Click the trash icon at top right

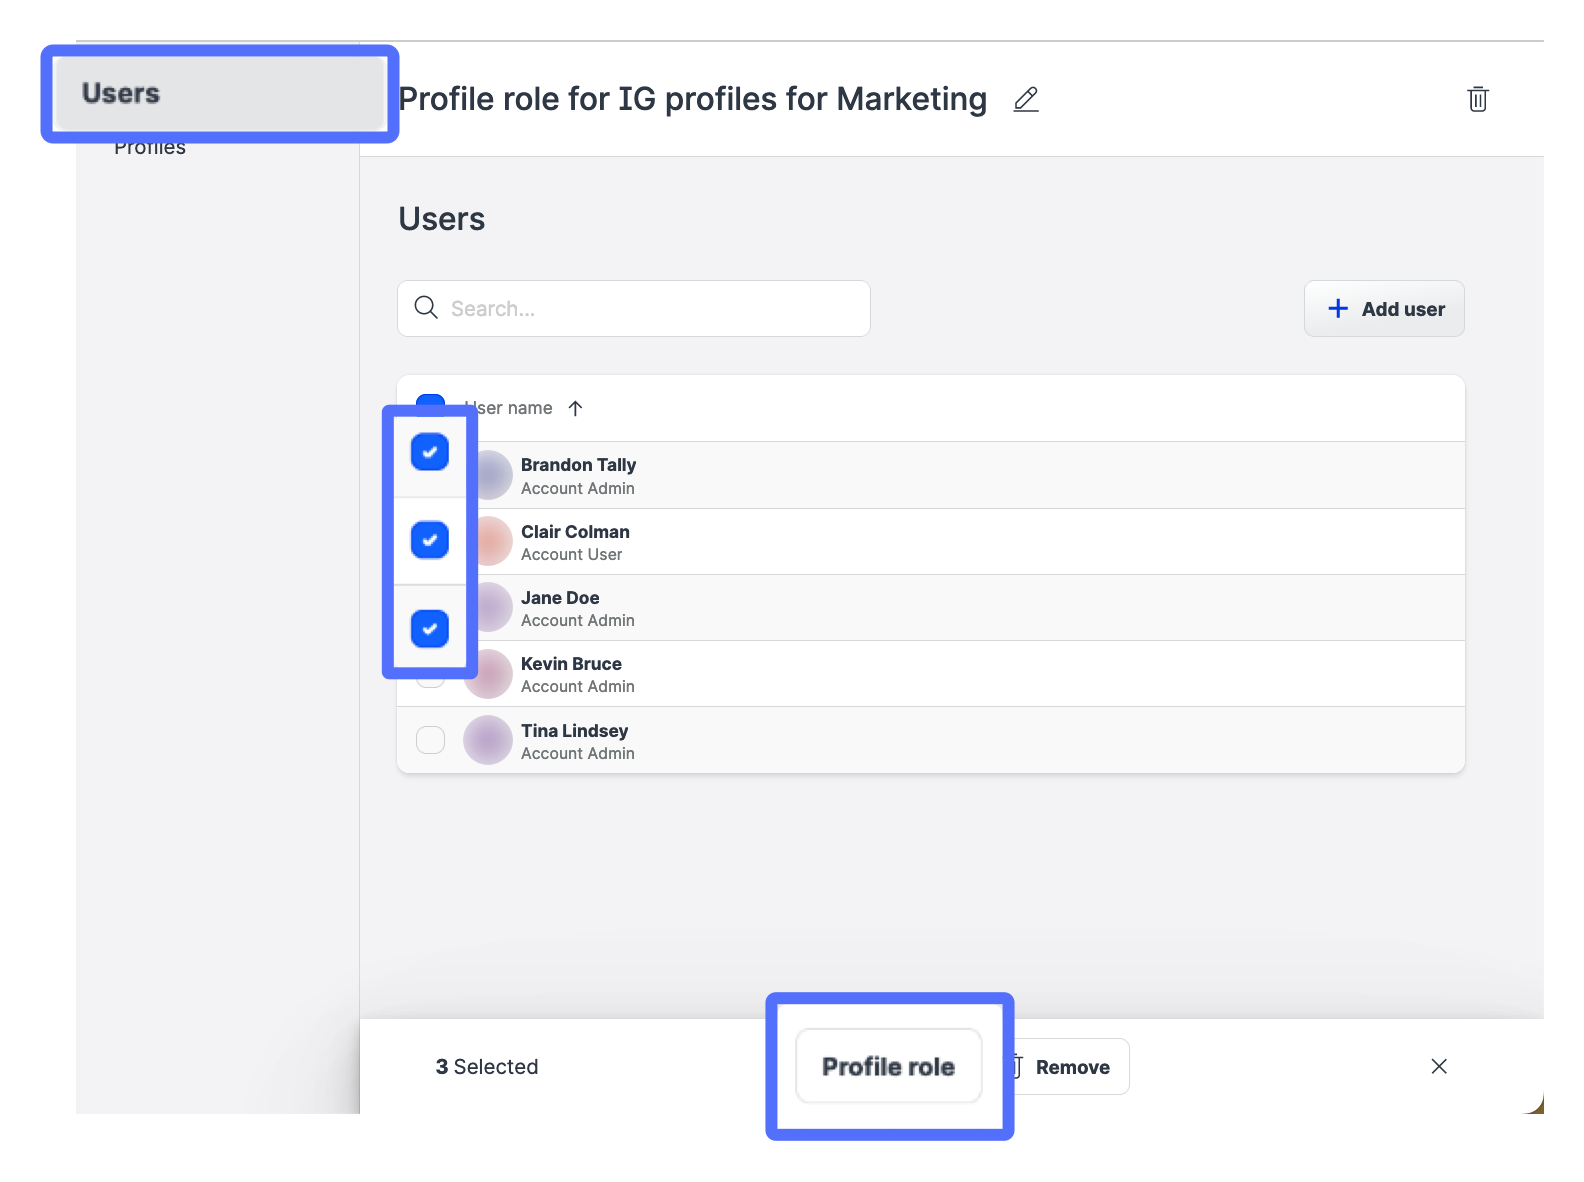1477,99
